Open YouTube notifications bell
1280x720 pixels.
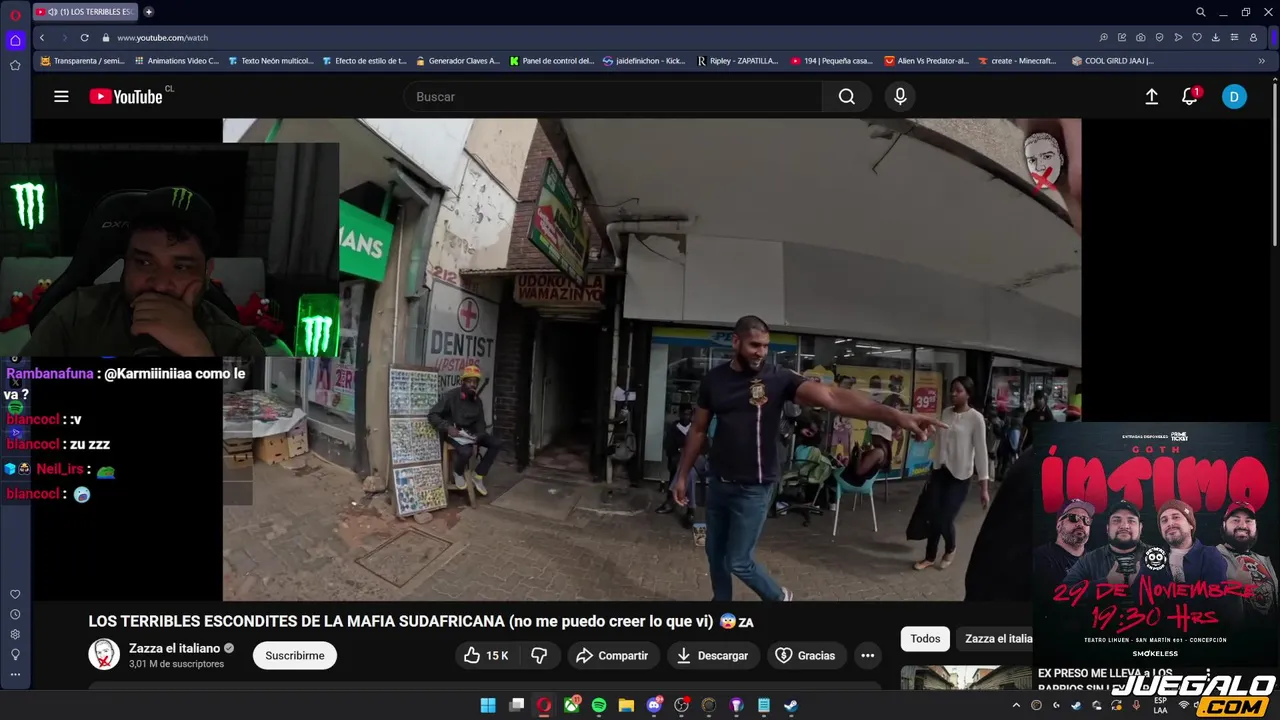pos(1189,96)
